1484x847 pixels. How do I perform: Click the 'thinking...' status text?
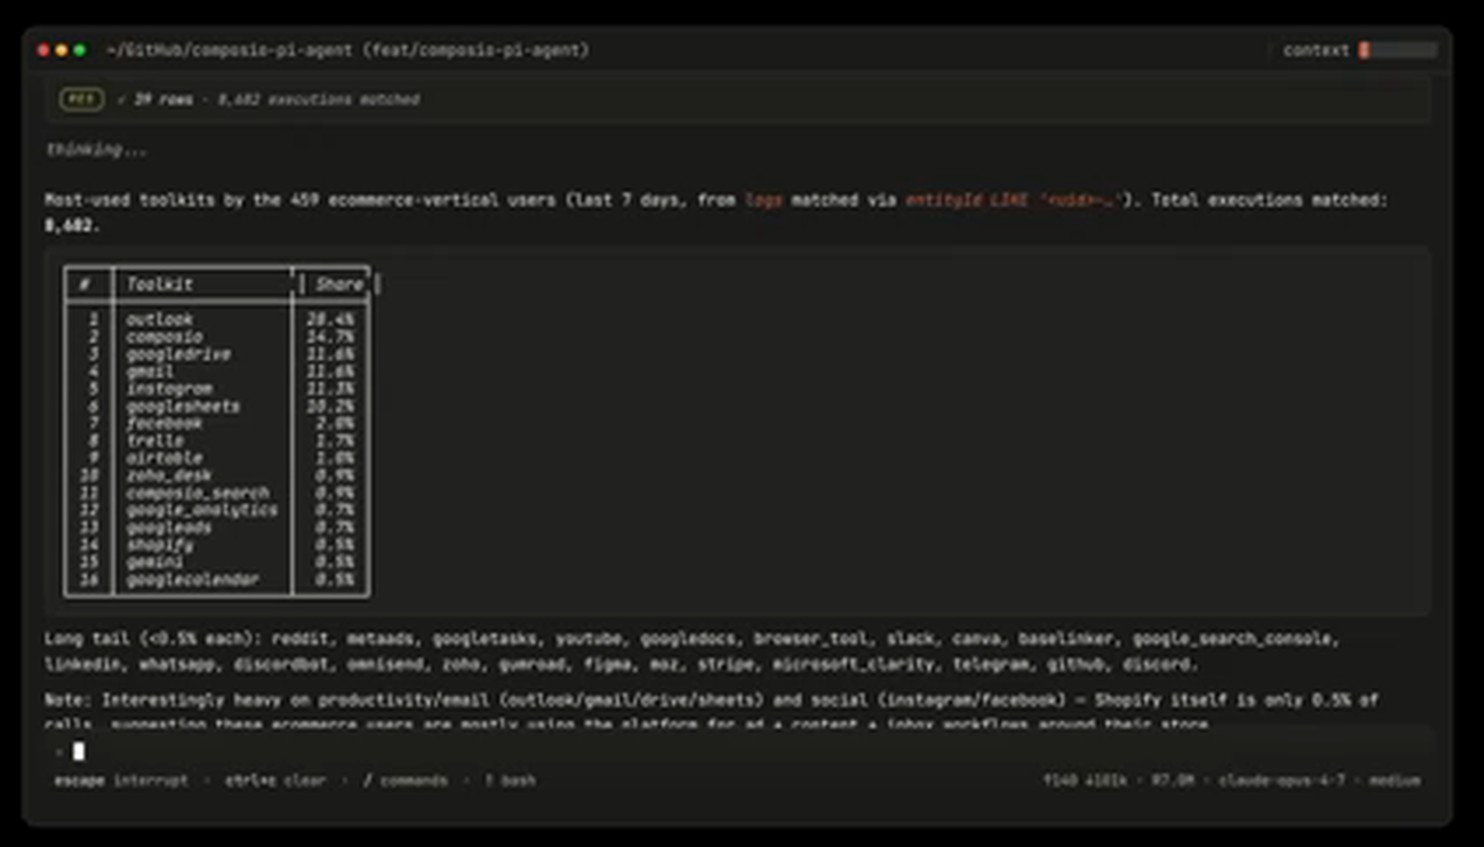click(x=96, y=150)
